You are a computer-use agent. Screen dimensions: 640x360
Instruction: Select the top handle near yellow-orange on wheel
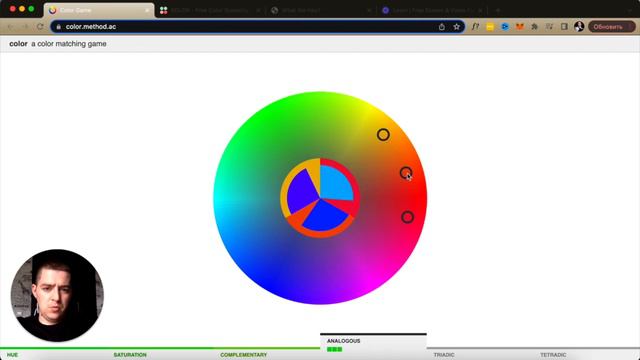tap(383, 135)
